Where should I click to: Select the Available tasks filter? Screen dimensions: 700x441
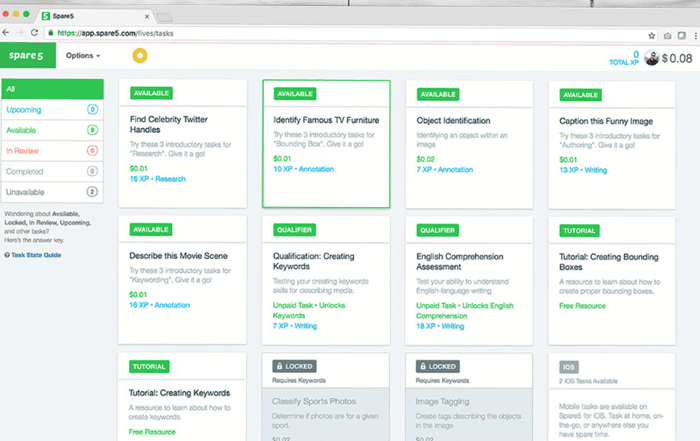tap(53, 130)
